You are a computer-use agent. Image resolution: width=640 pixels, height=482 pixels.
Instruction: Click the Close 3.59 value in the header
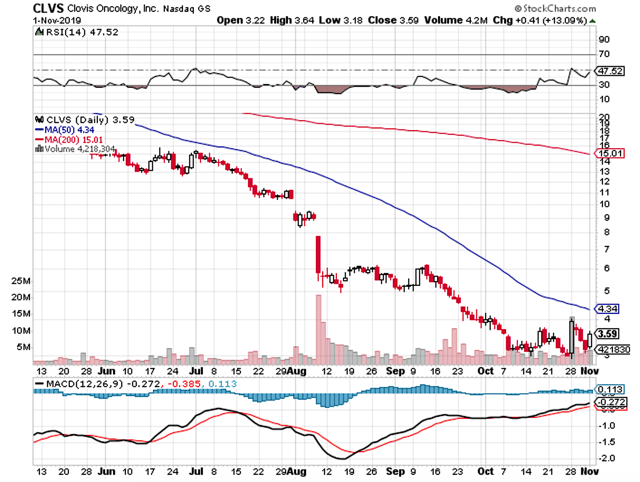click(393, 20)
